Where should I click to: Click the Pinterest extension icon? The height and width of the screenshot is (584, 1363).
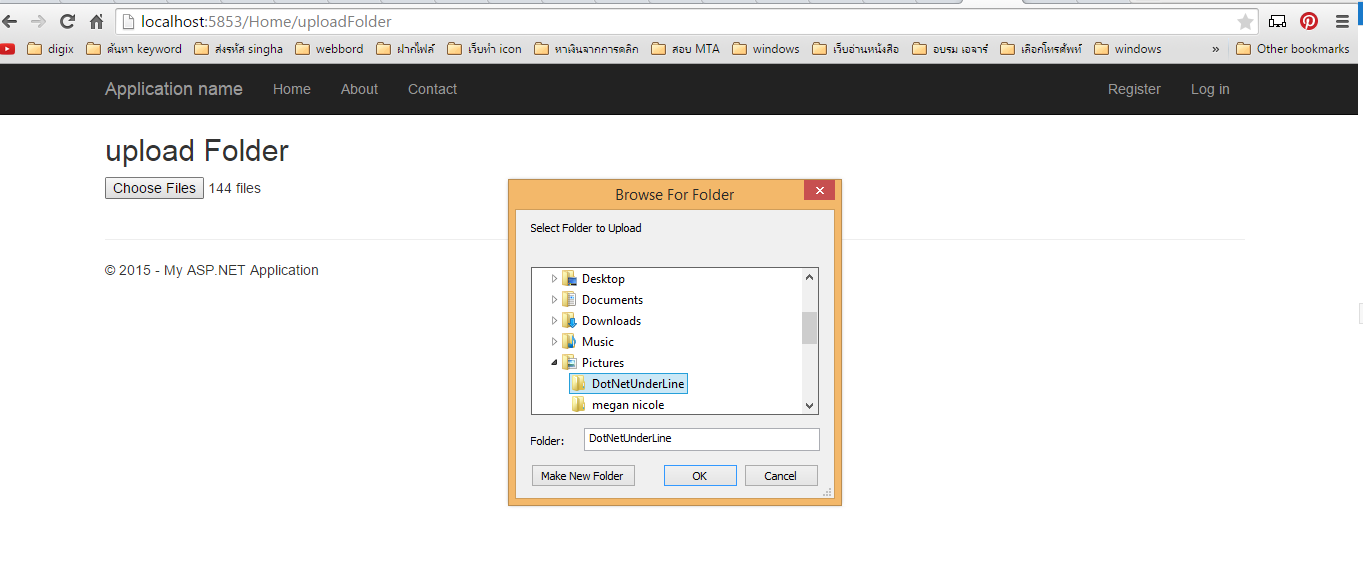click(1308, 20)
